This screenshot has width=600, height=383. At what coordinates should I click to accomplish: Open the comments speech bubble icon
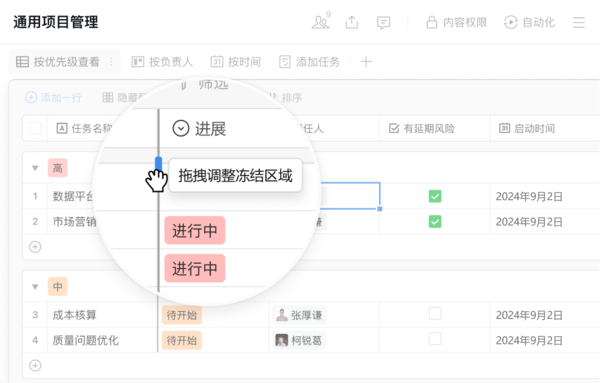point(383,23)
